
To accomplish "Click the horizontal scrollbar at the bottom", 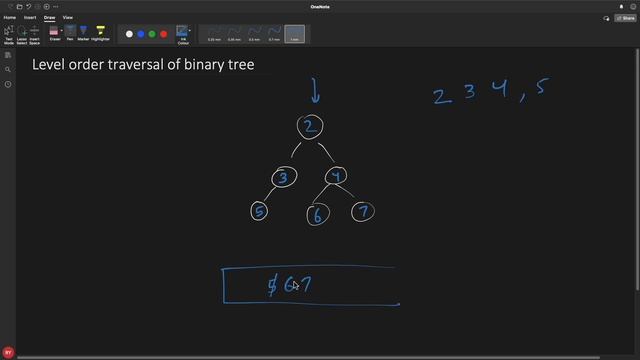I will coord(308,358).
